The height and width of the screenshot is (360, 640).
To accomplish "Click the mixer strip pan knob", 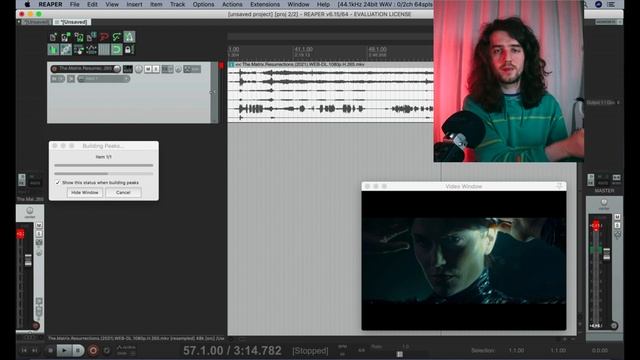I will (x=29, y=211).
